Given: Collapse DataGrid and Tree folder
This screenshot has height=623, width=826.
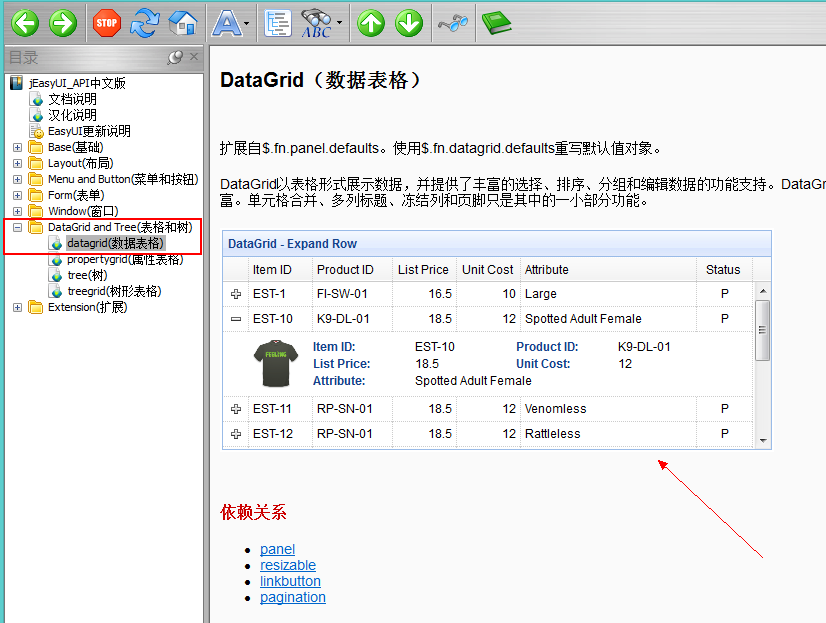Looking at the screenshot, I should (x=17, y=228).
